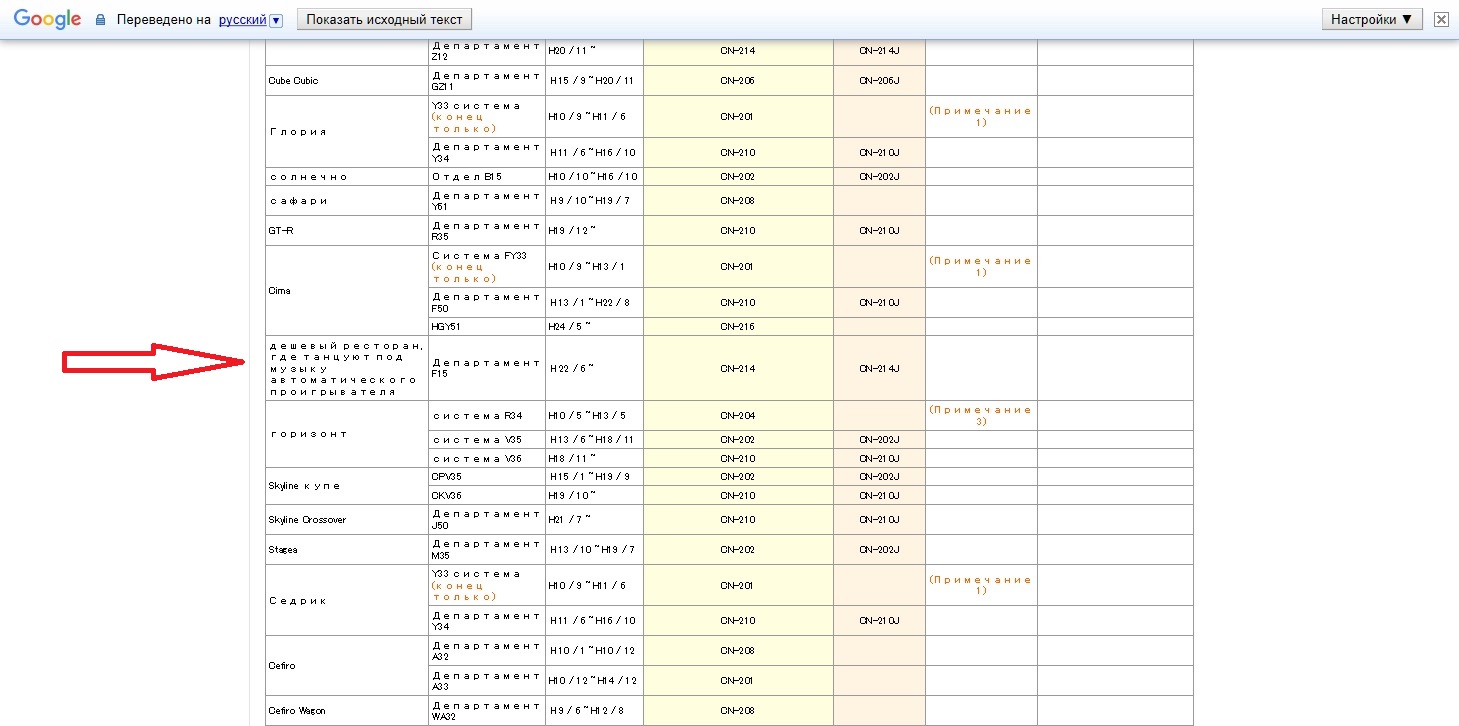Expand the language dropdown arrow next to русский
This screenshot has height=726, width=1459.
(277, 20)
